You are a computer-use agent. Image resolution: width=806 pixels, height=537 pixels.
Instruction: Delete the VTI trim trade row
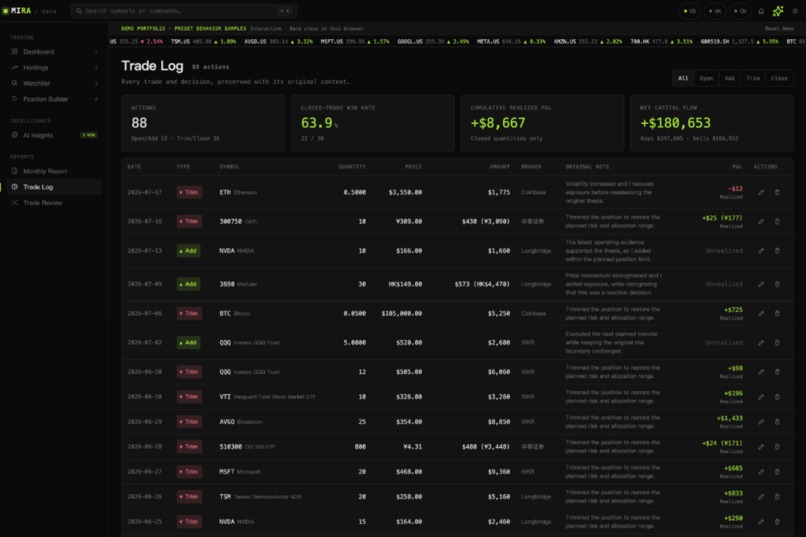(x=777, y=397)
